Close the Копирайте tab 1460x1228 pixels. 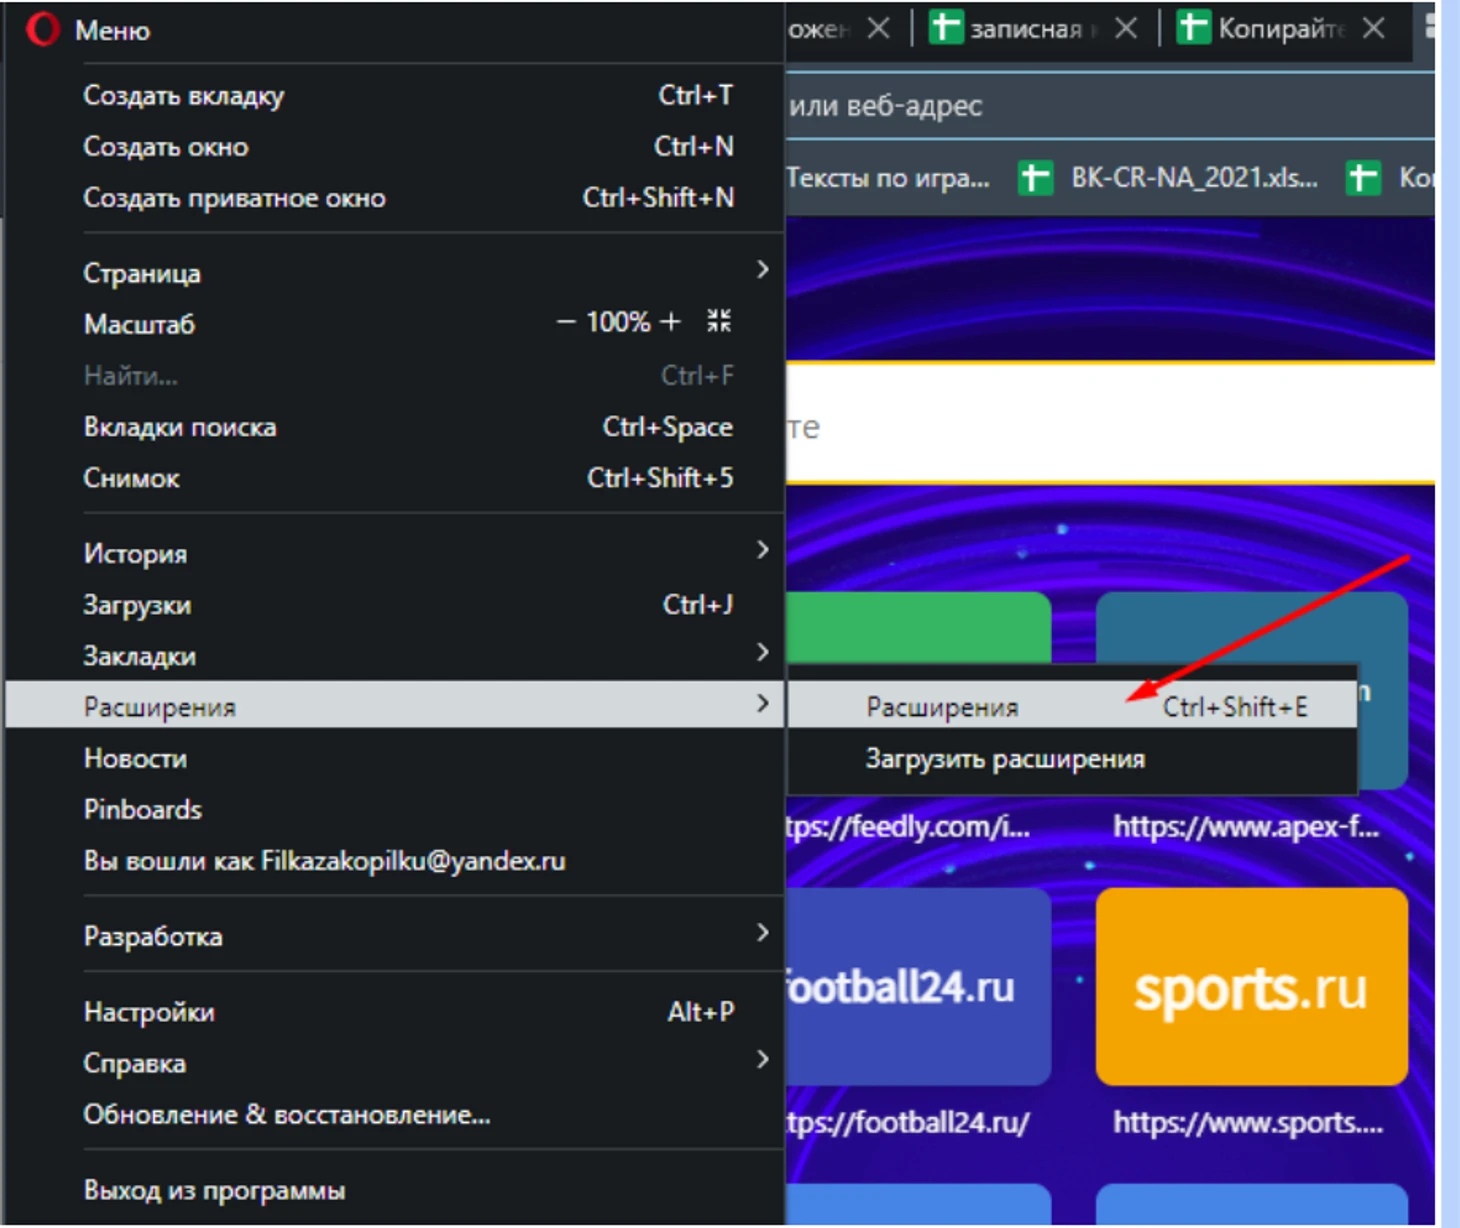point(1374,29)
